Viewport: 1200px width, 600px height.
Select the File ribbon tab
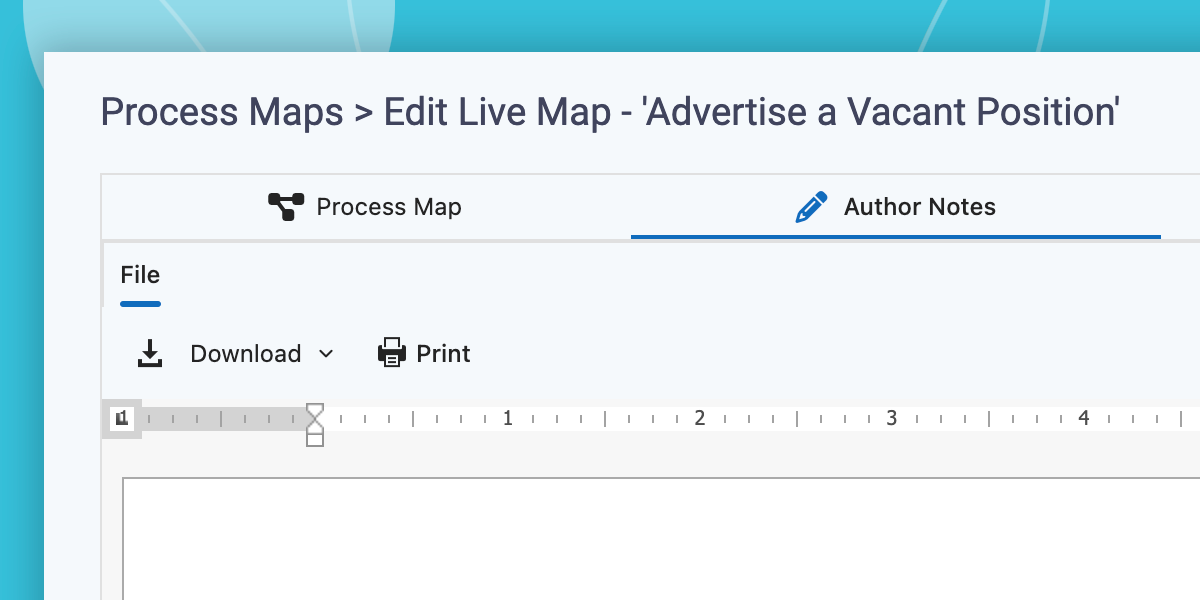140,275
